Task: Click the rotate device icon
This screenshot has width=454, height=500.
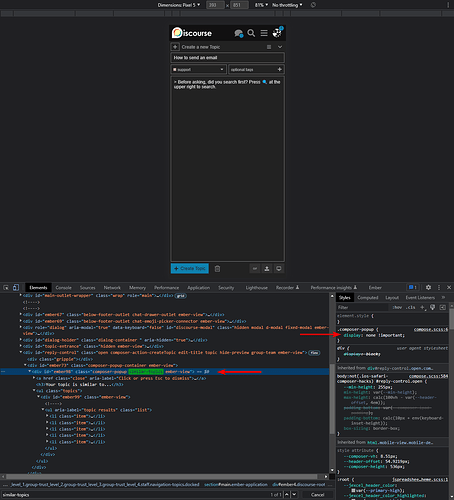Action: (x=313, y=5)
